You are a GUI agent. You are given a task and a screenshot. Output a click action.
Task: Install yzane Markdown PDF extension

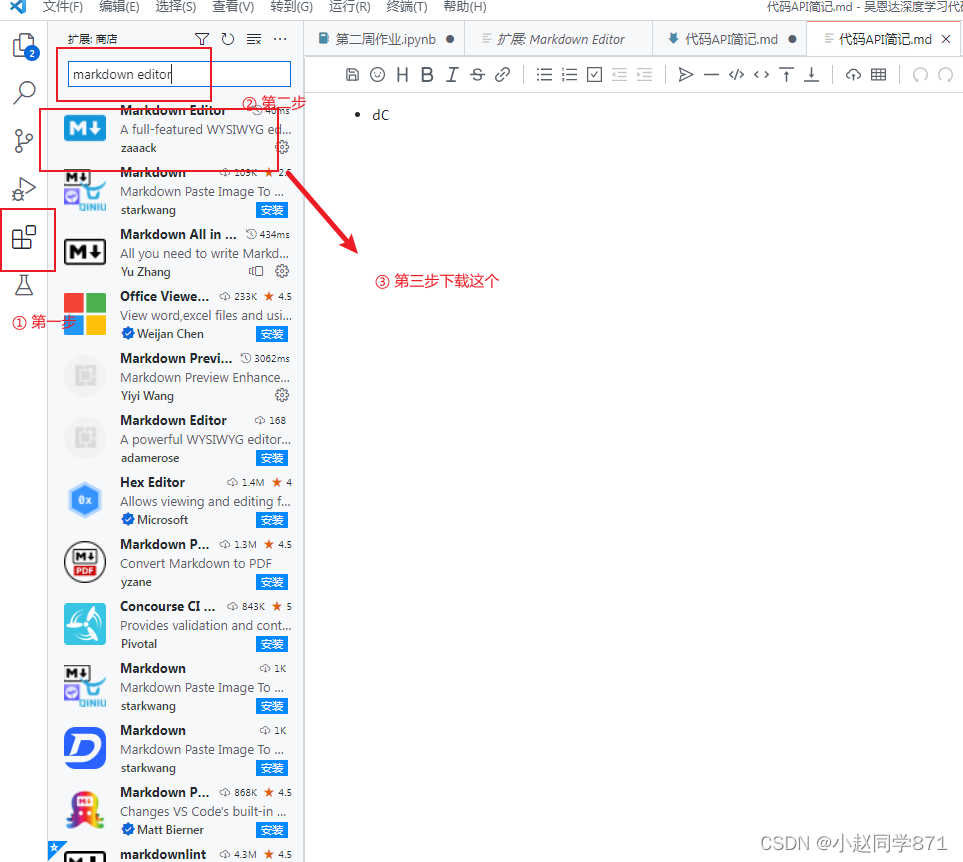coord(272,583)
